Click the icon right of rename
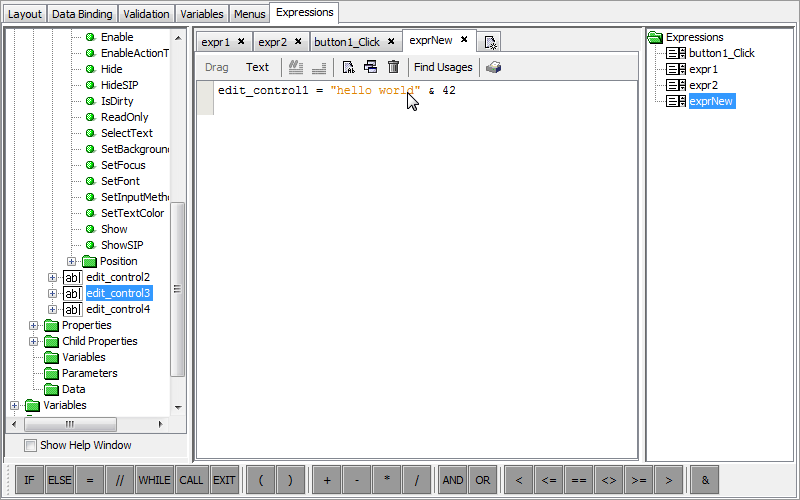This screenshot has width=800, height=500. [370, 67]
